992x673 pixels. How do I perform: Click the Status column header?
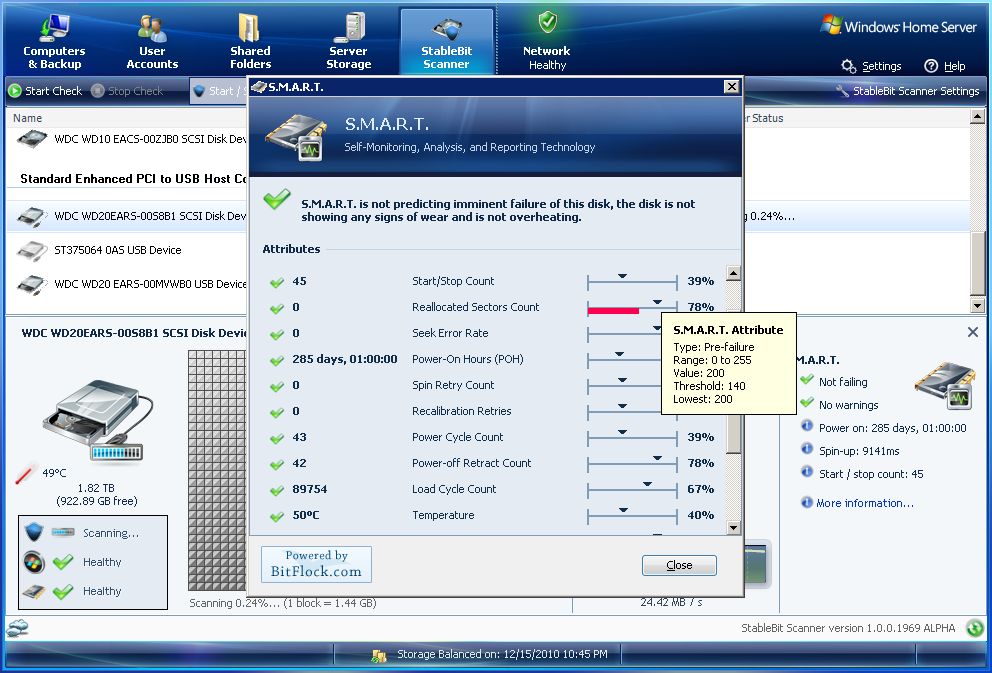click(x=767, y=118)
